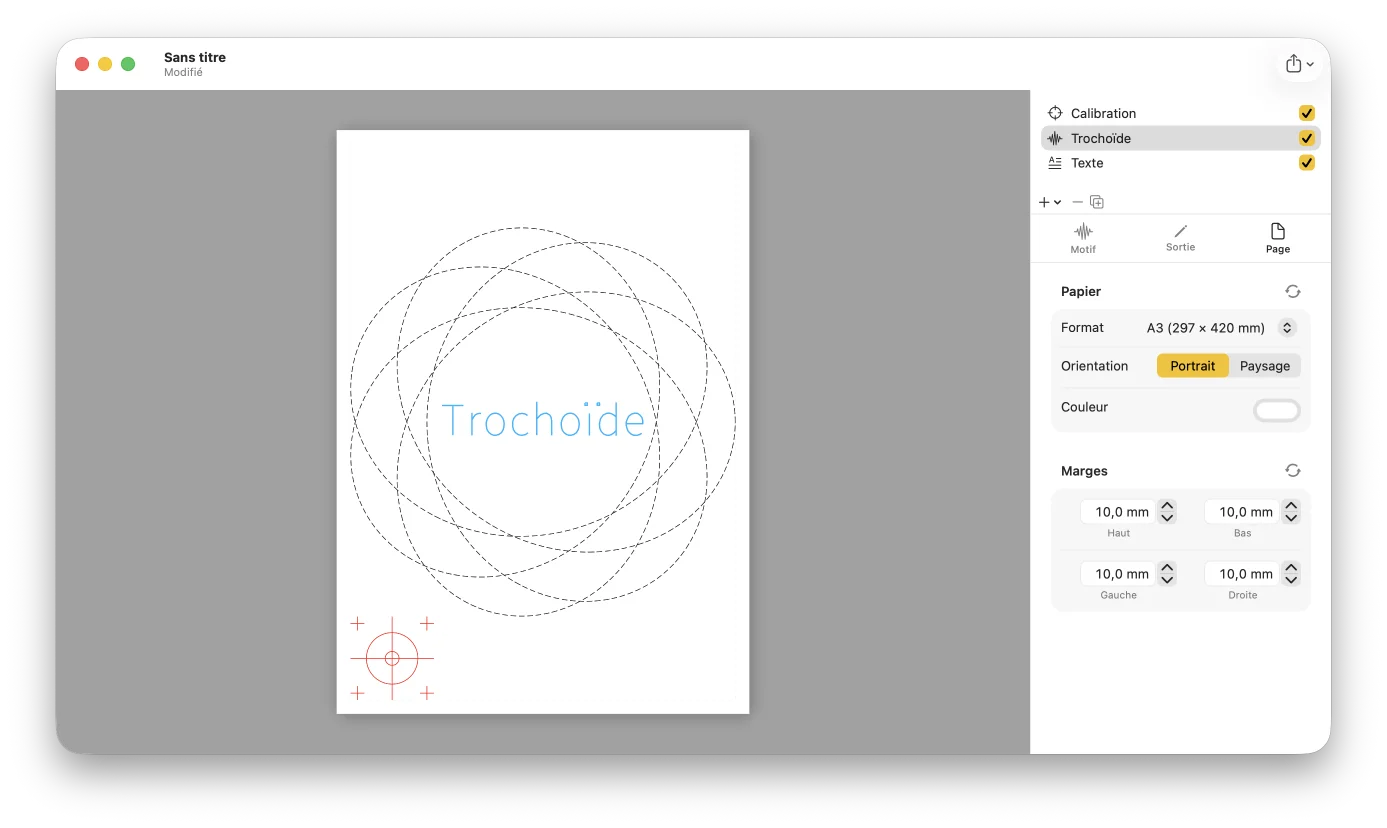Adjust the Droite margin stepper
This screenshot has height=828, width=1387.
1291,574
